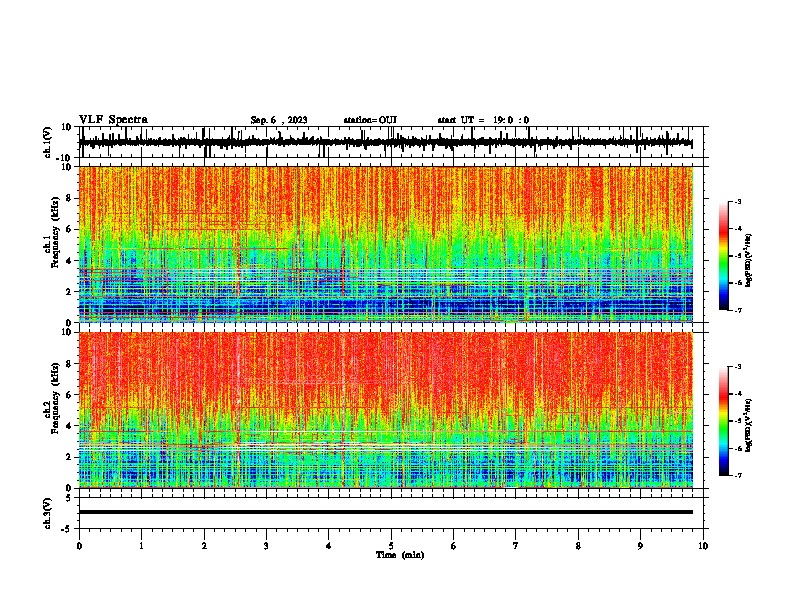Click the "station=OUI" header label

(x=370, y=120)
